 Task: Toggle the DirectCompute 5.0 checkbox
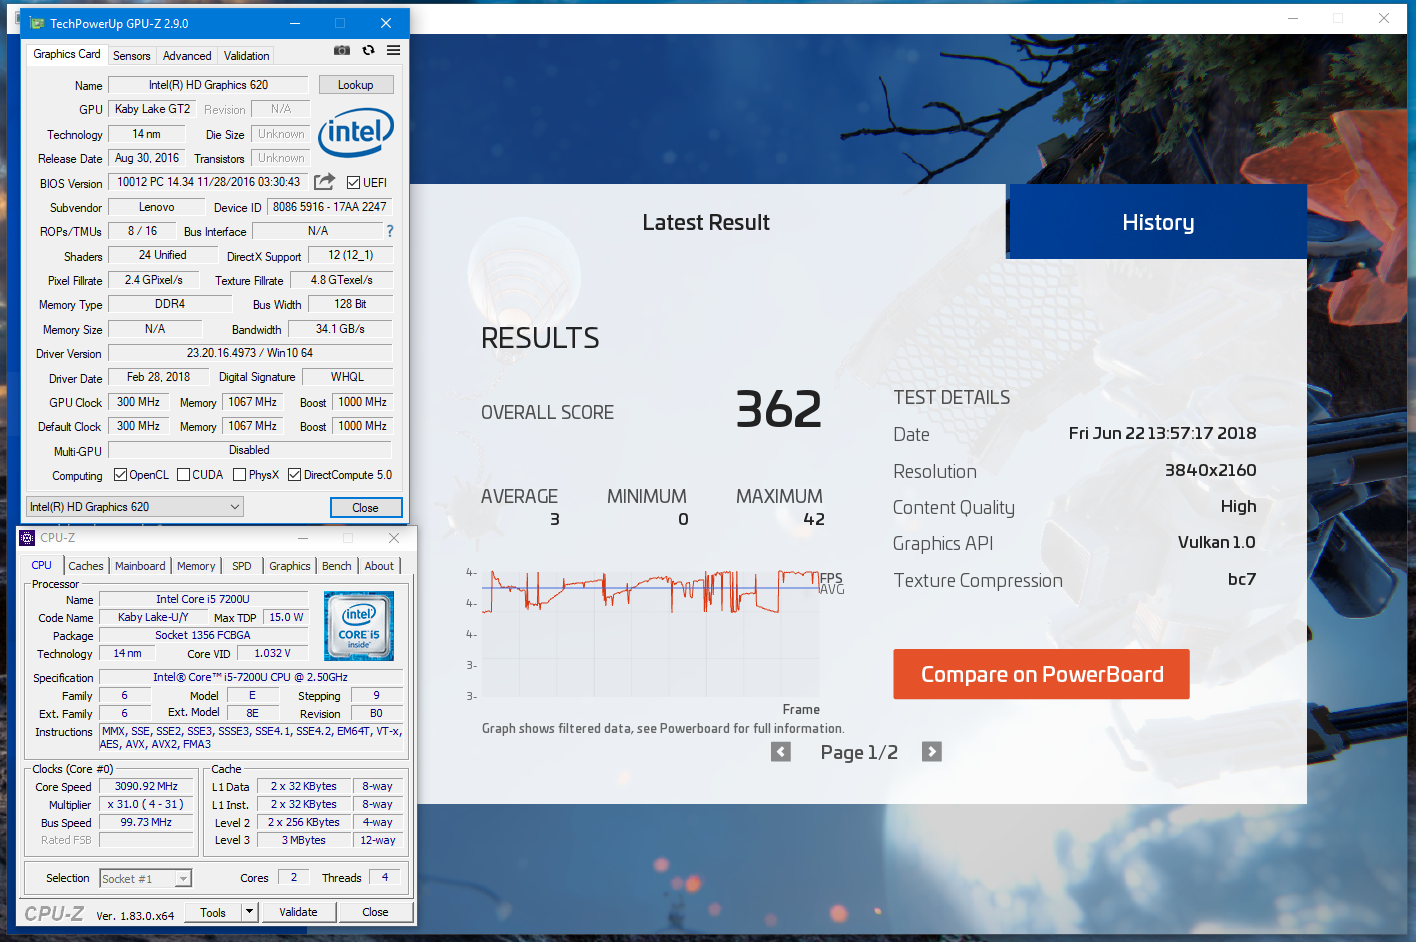click(x=294, y=475)
